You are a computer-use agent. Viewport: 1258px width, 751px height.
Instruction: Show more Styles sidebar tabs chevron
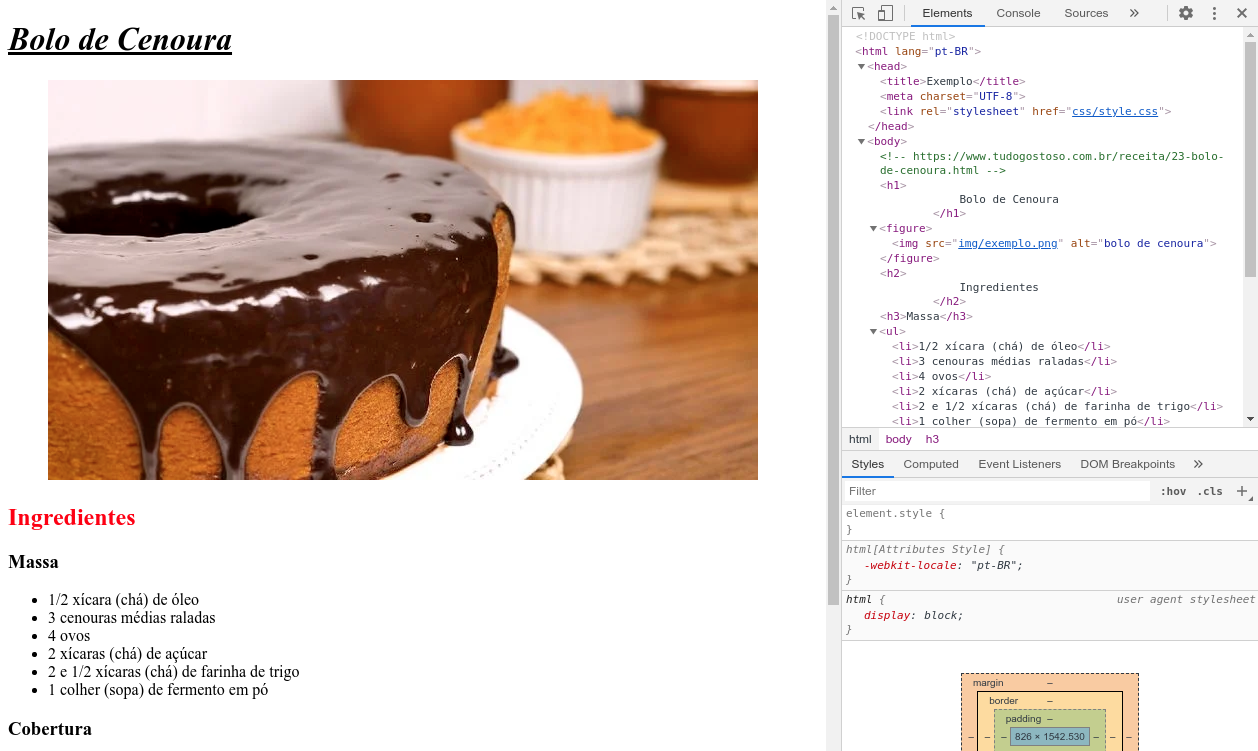click(x=1198, y=464)
